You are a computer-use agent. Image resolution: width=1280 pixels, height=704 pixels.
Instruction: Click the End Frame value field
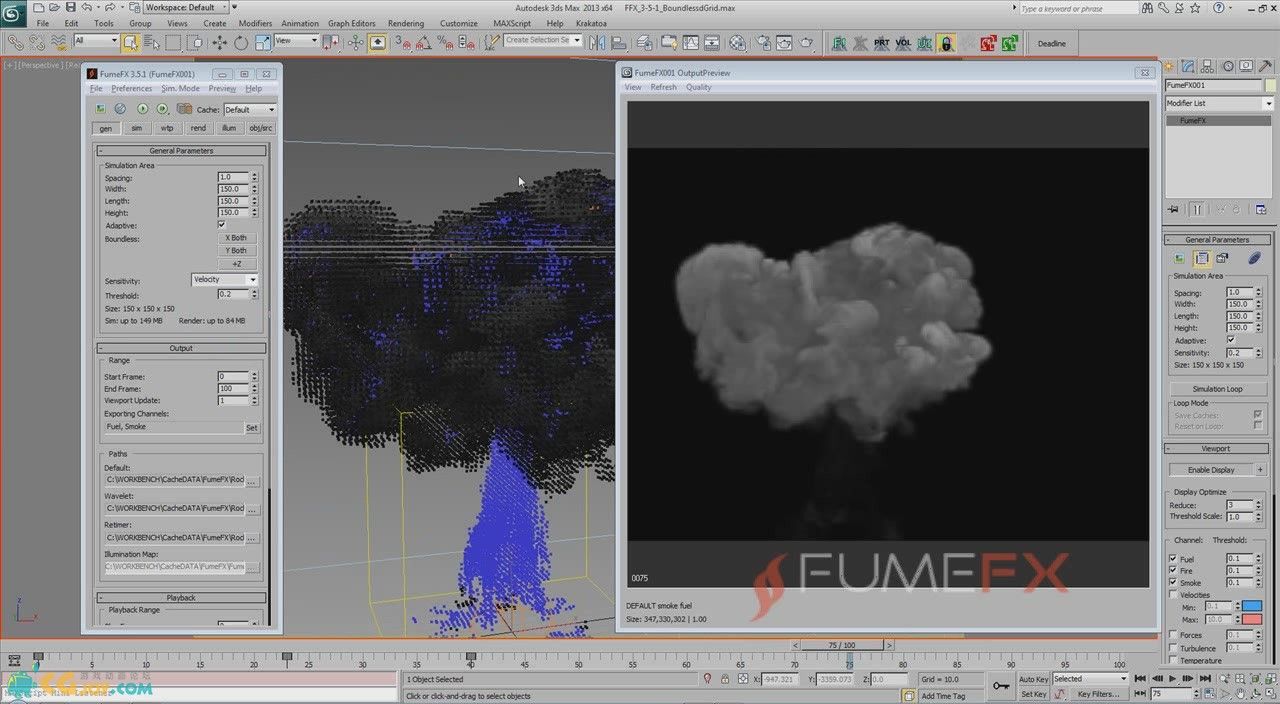coord(234,388)
